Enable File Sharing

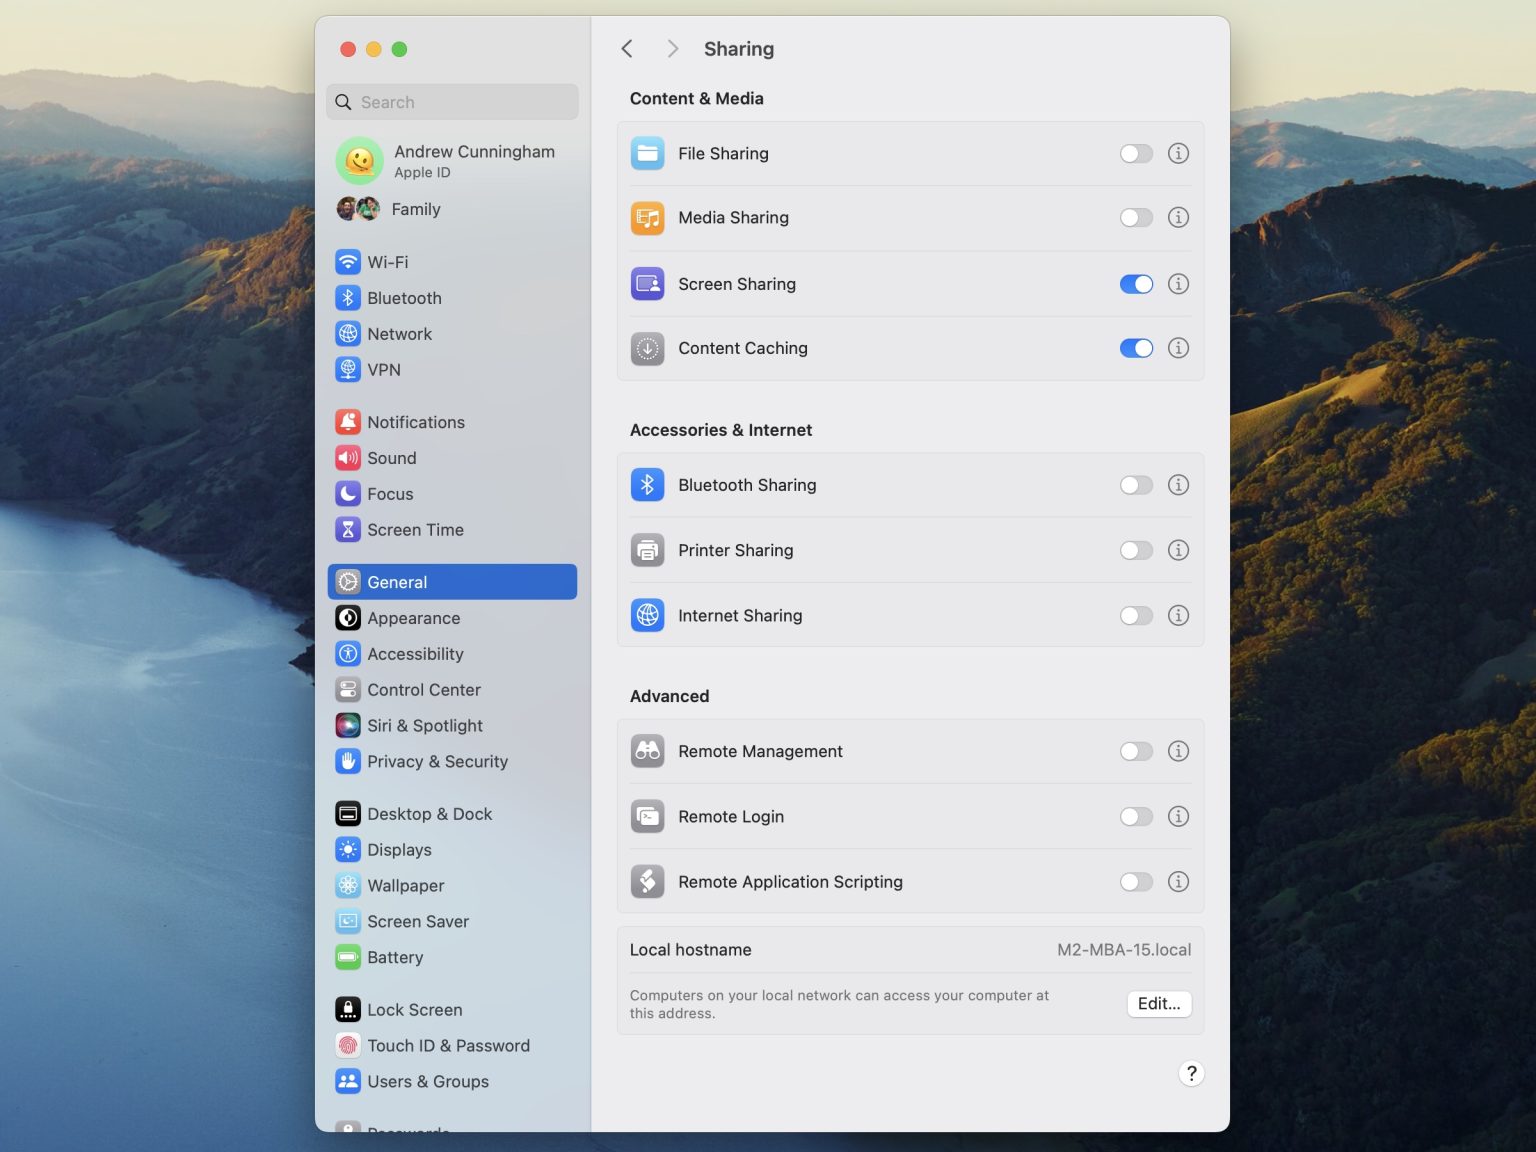(x=1136, y=153)
